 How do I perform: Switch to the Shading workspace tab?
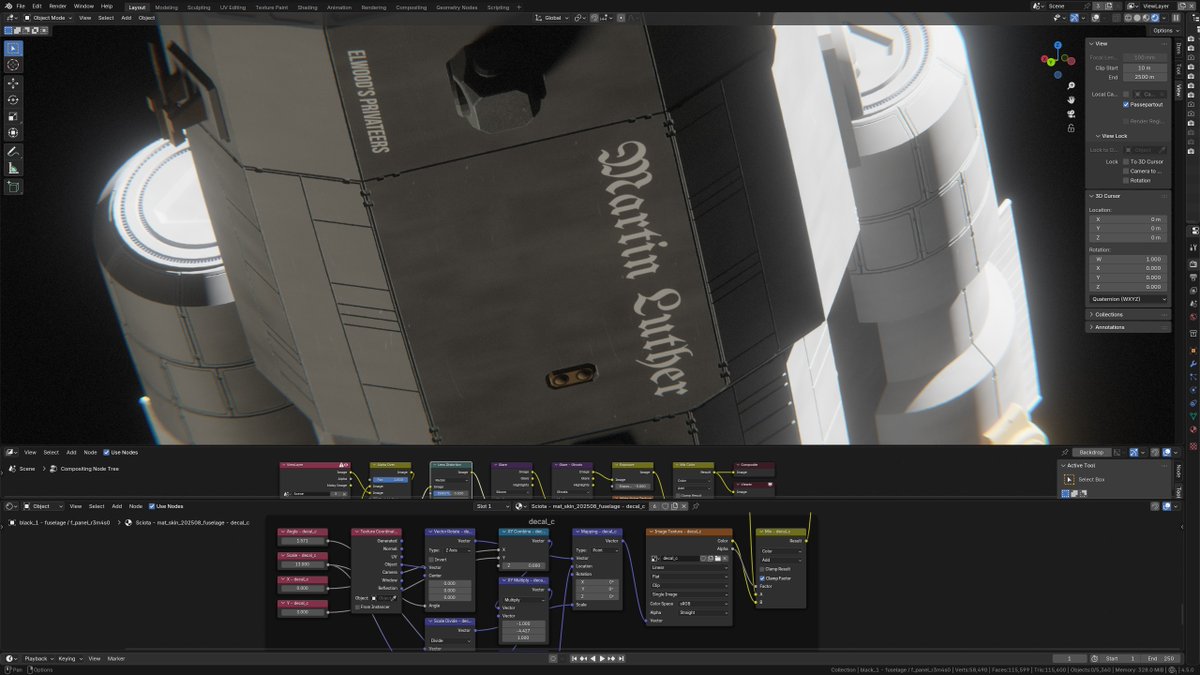[307, 6]
